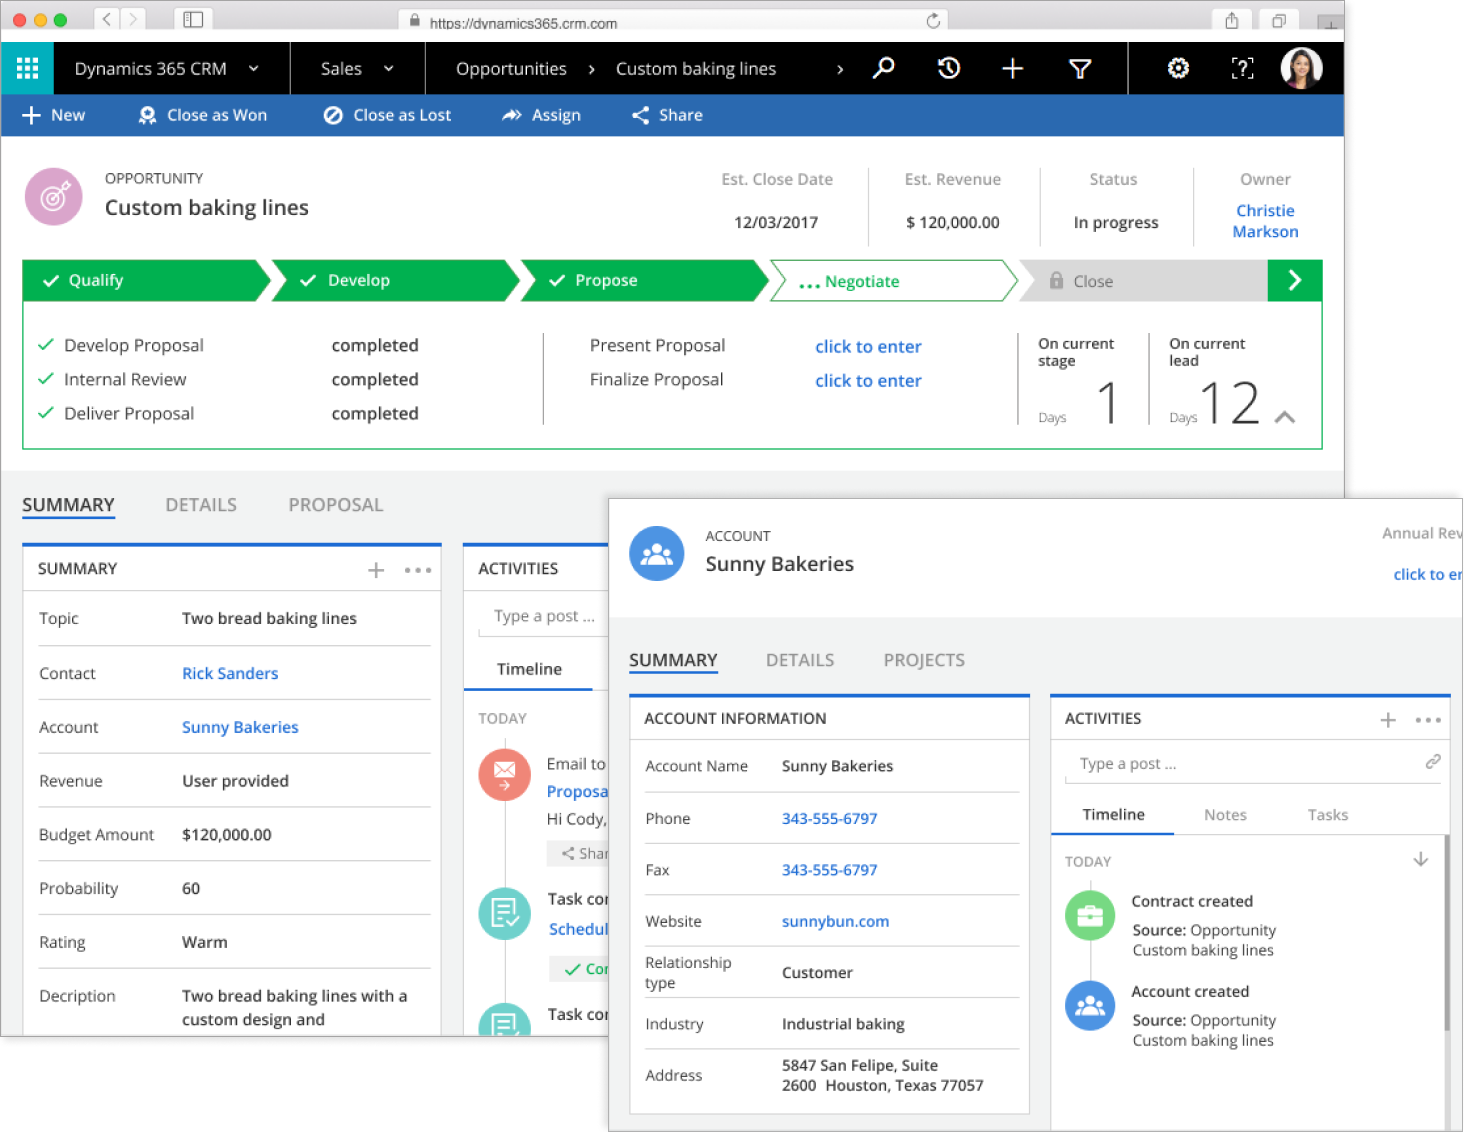This screenshot has width=1464, height=1132.
Task: Select the Negotiate stage in process bar
Action: coord(861,282)
